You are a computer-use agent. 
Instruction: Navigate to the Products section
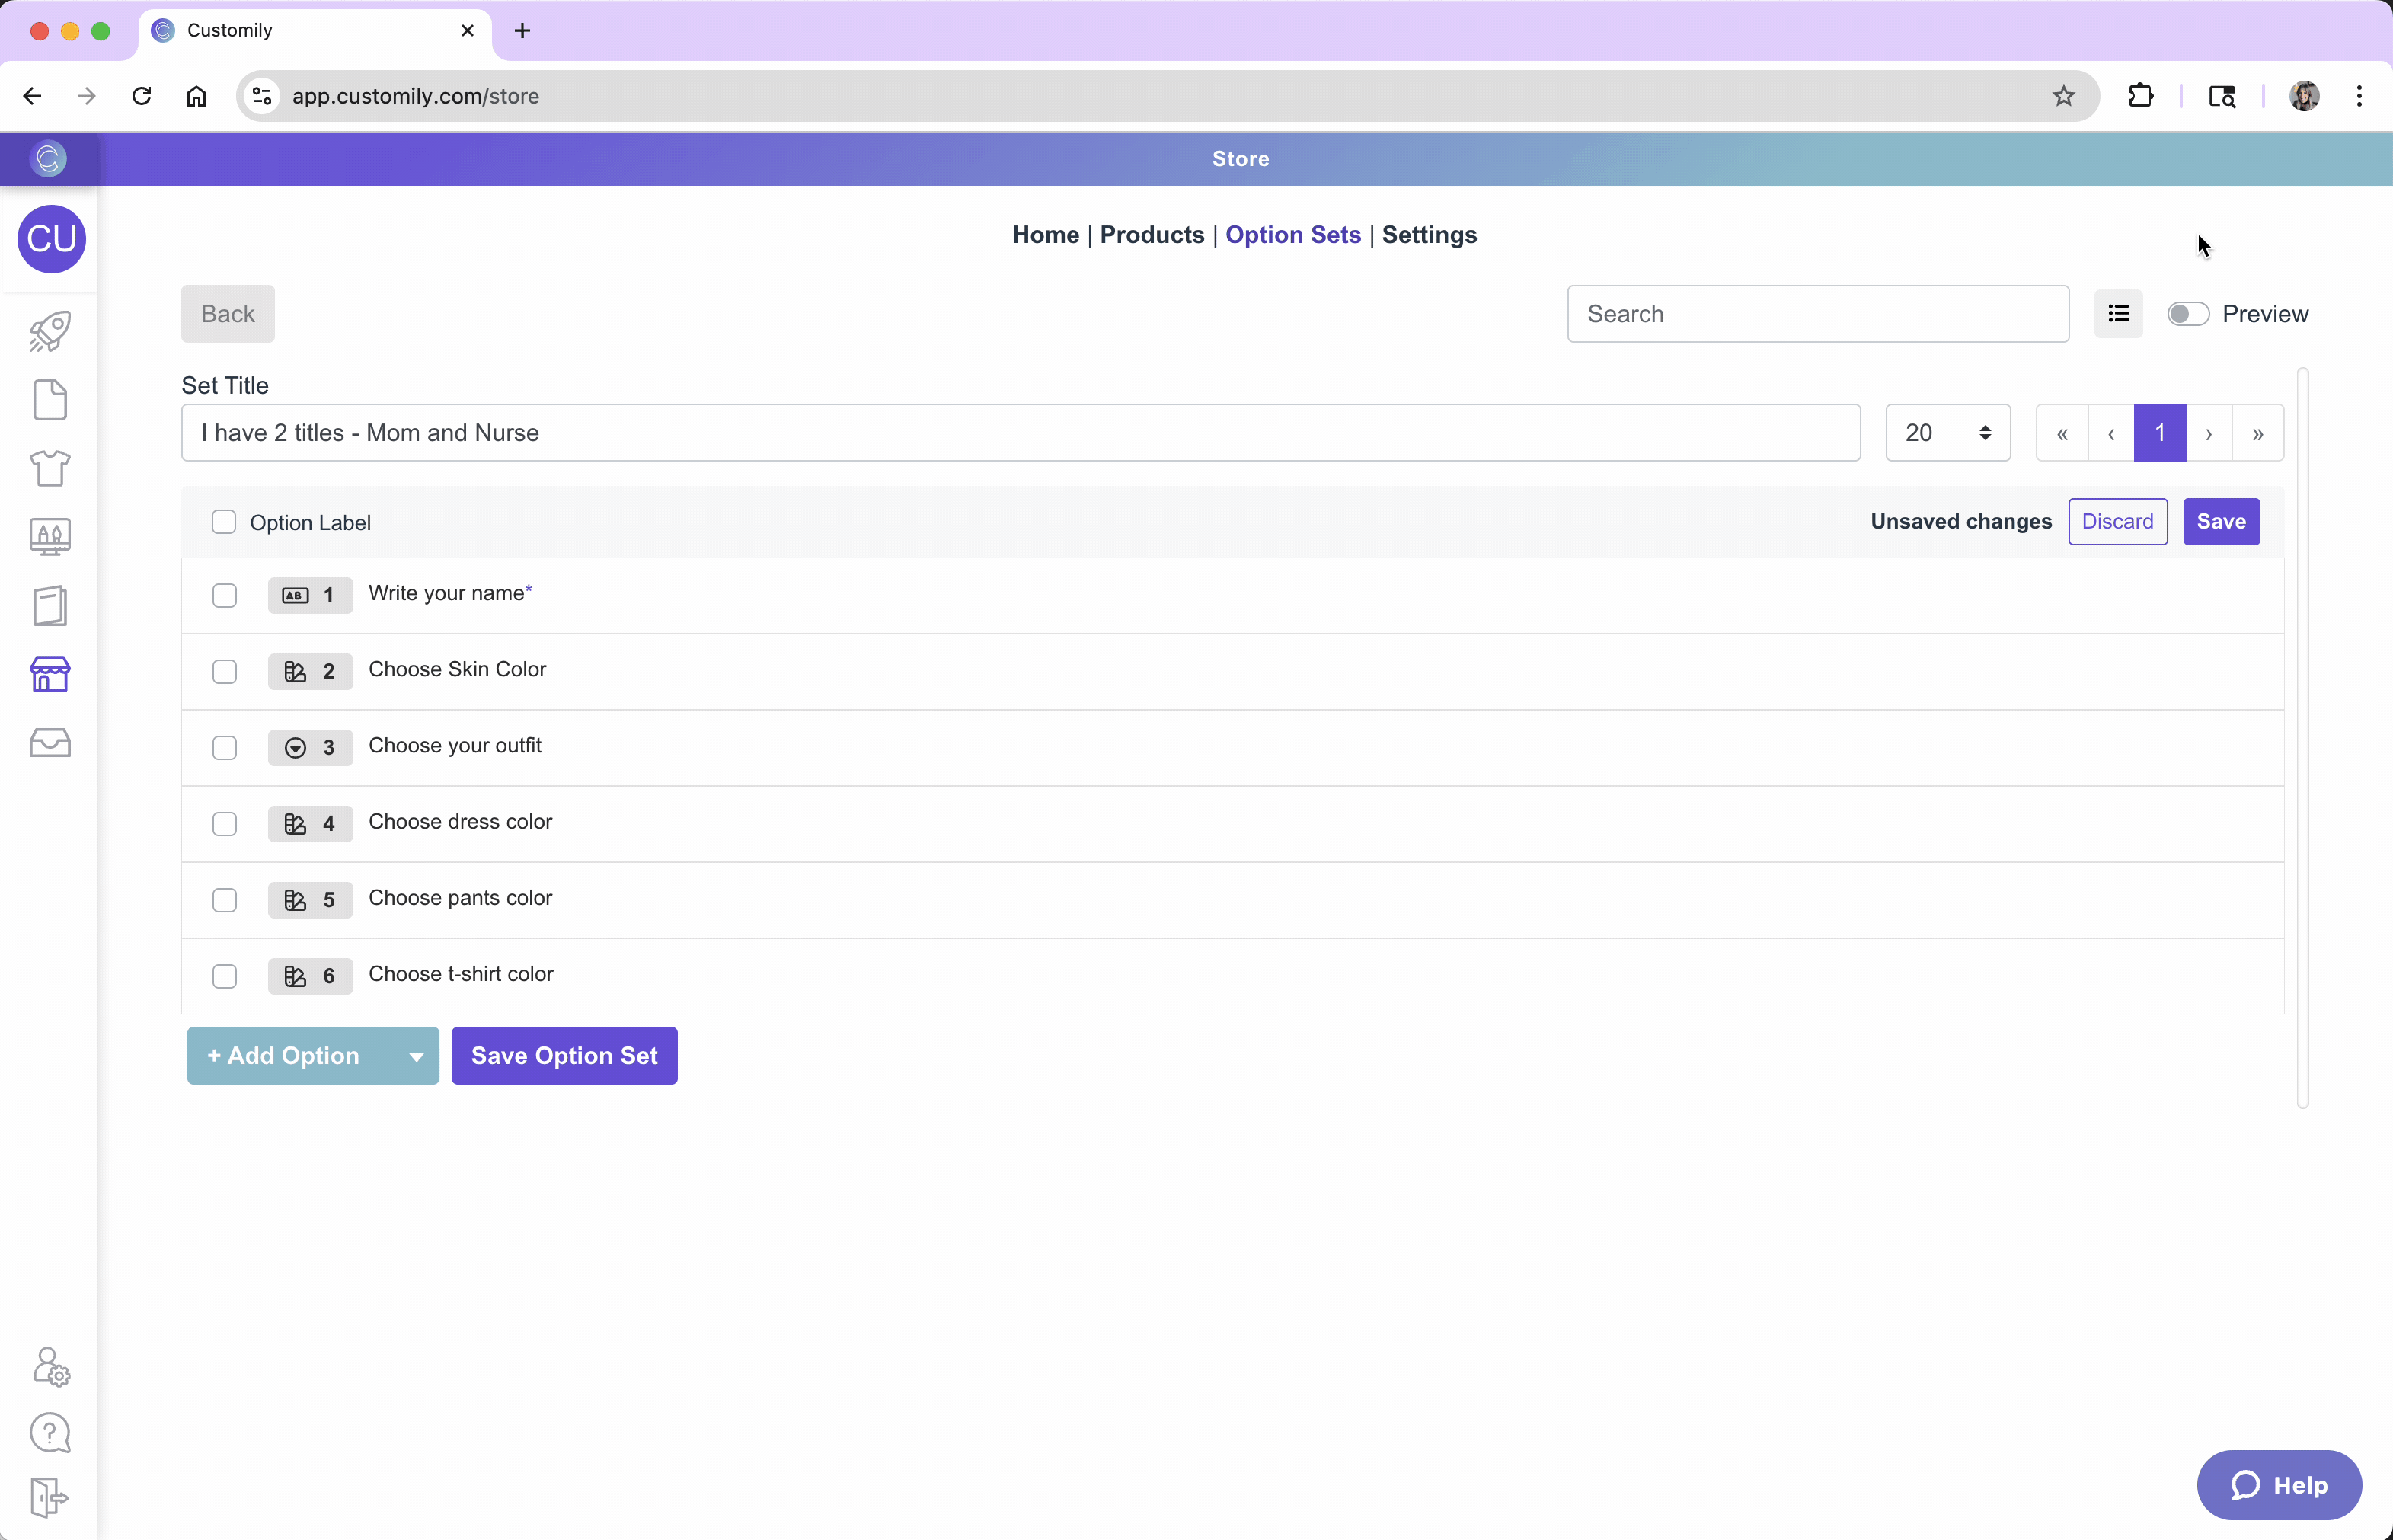1151,235
